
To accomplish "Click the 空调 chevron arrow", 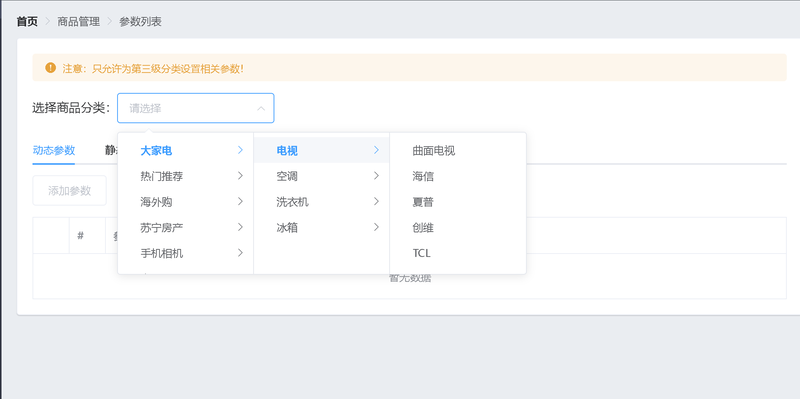I will (x=376, y=176).
